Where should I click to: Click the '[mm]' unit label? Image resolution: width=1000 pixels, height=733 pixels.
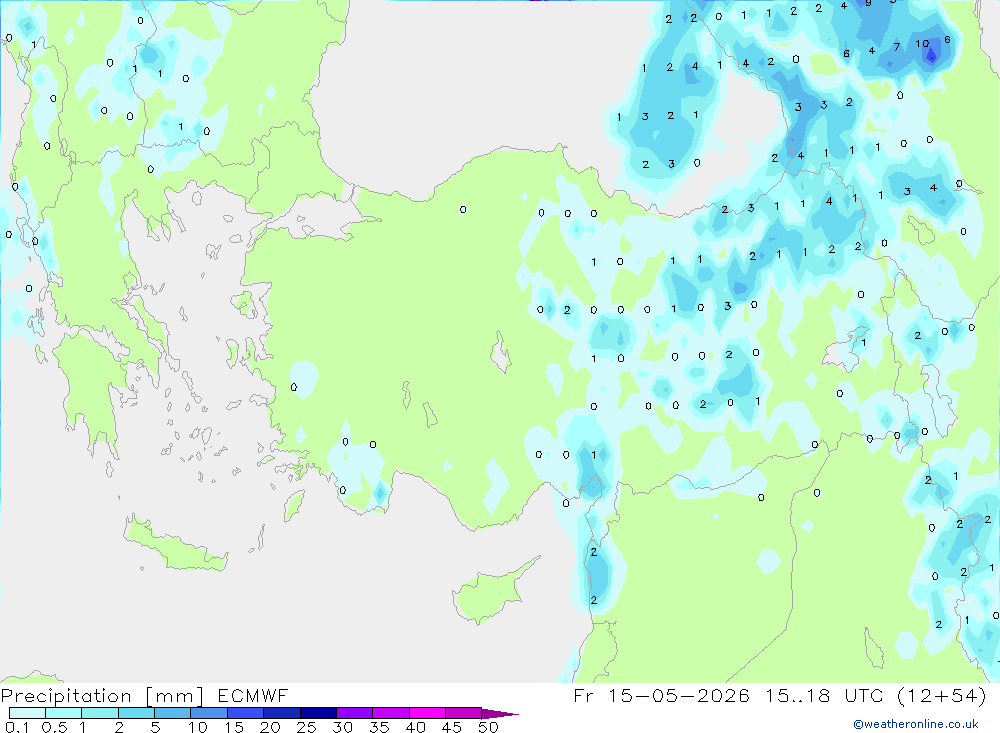175,696
